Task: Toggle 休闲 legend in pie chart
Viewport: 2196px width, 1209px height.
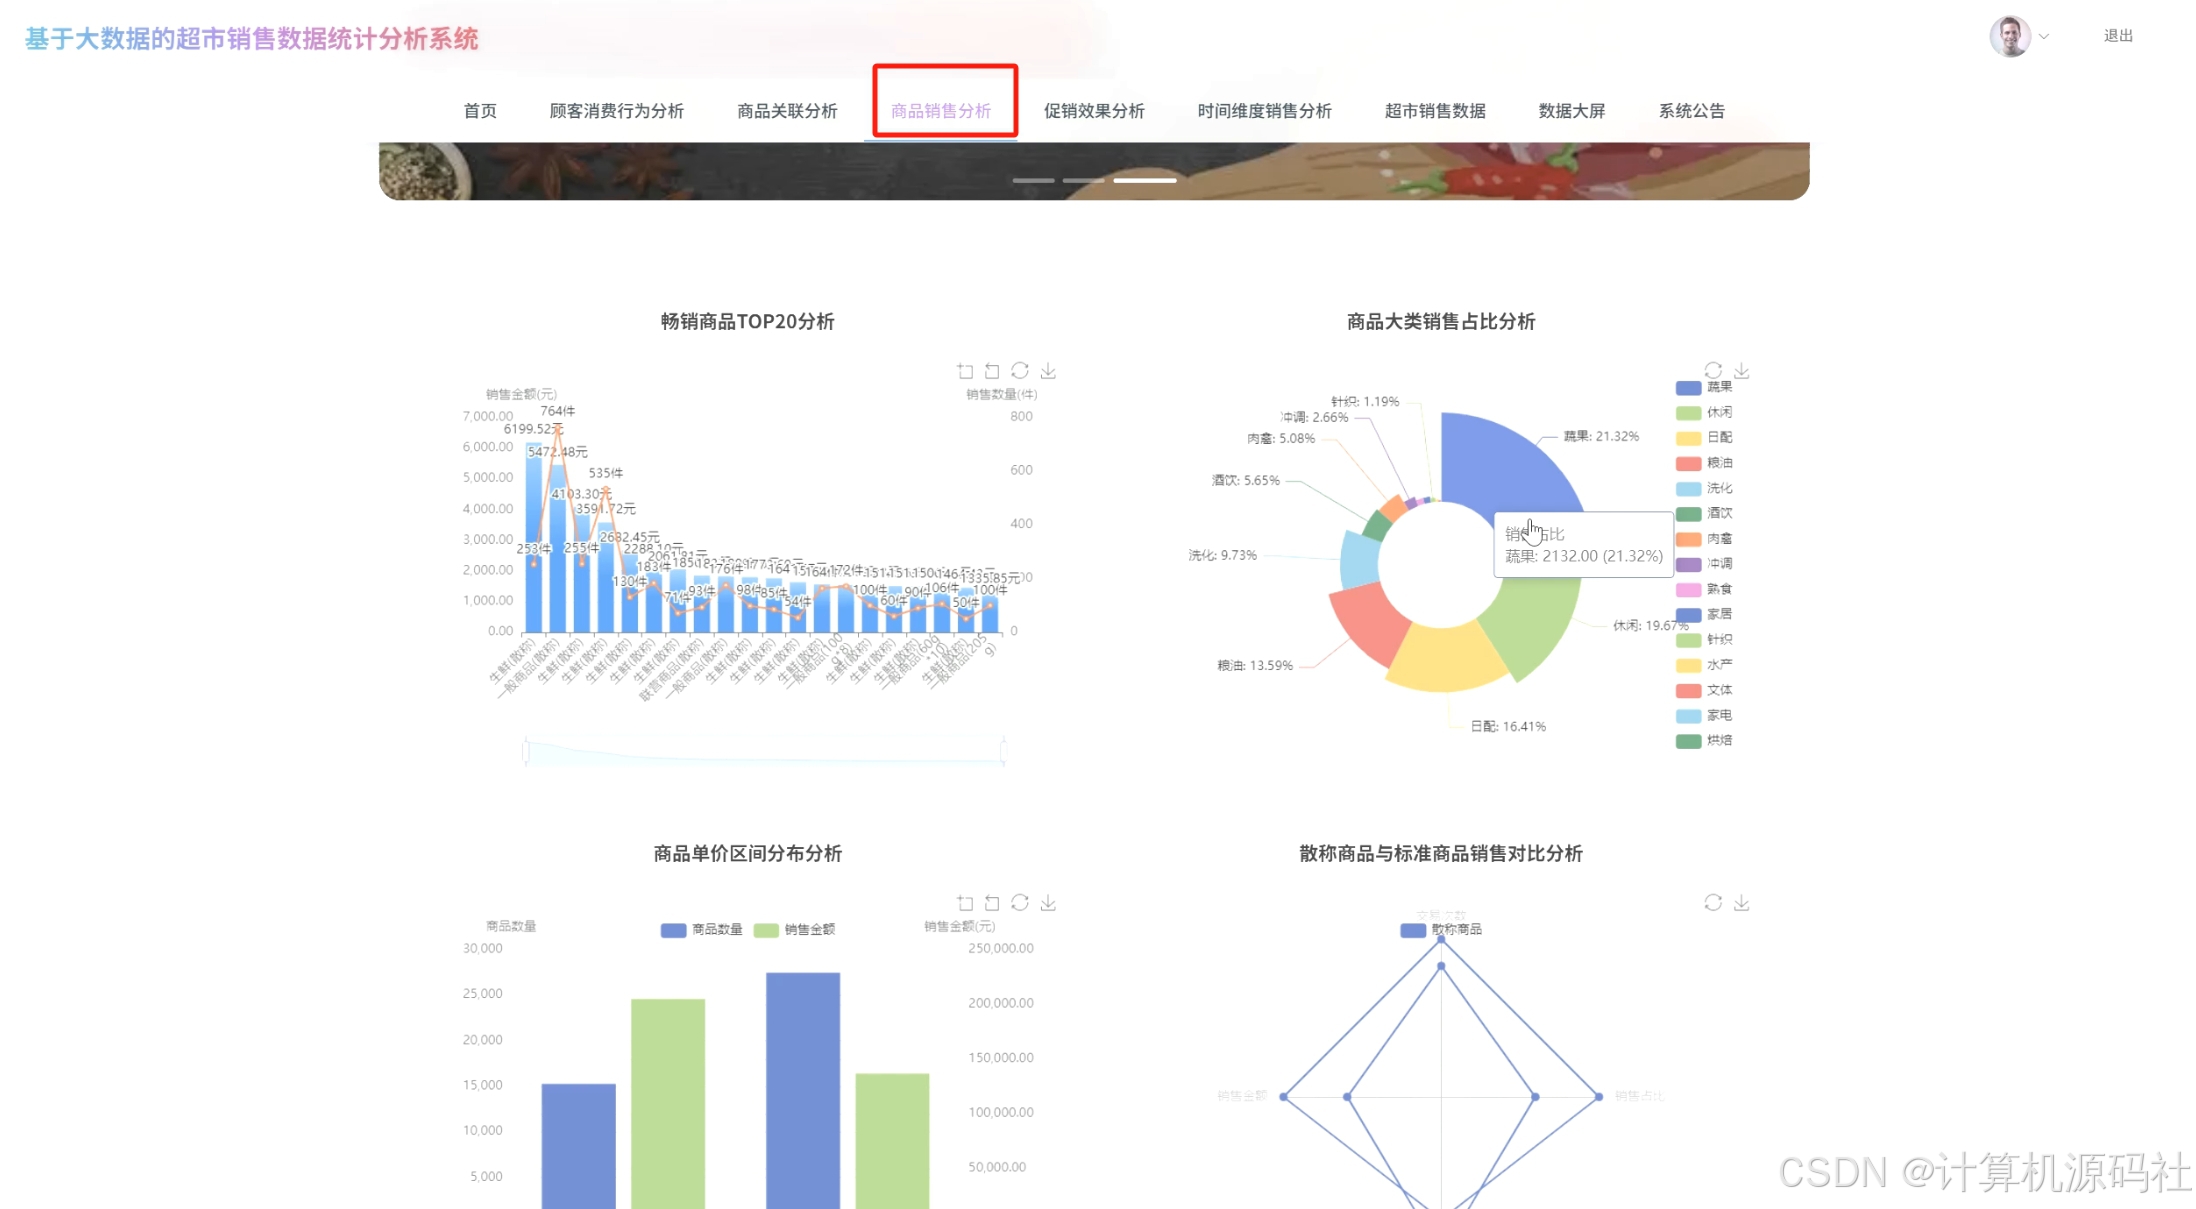Action: coord(1704,412)
